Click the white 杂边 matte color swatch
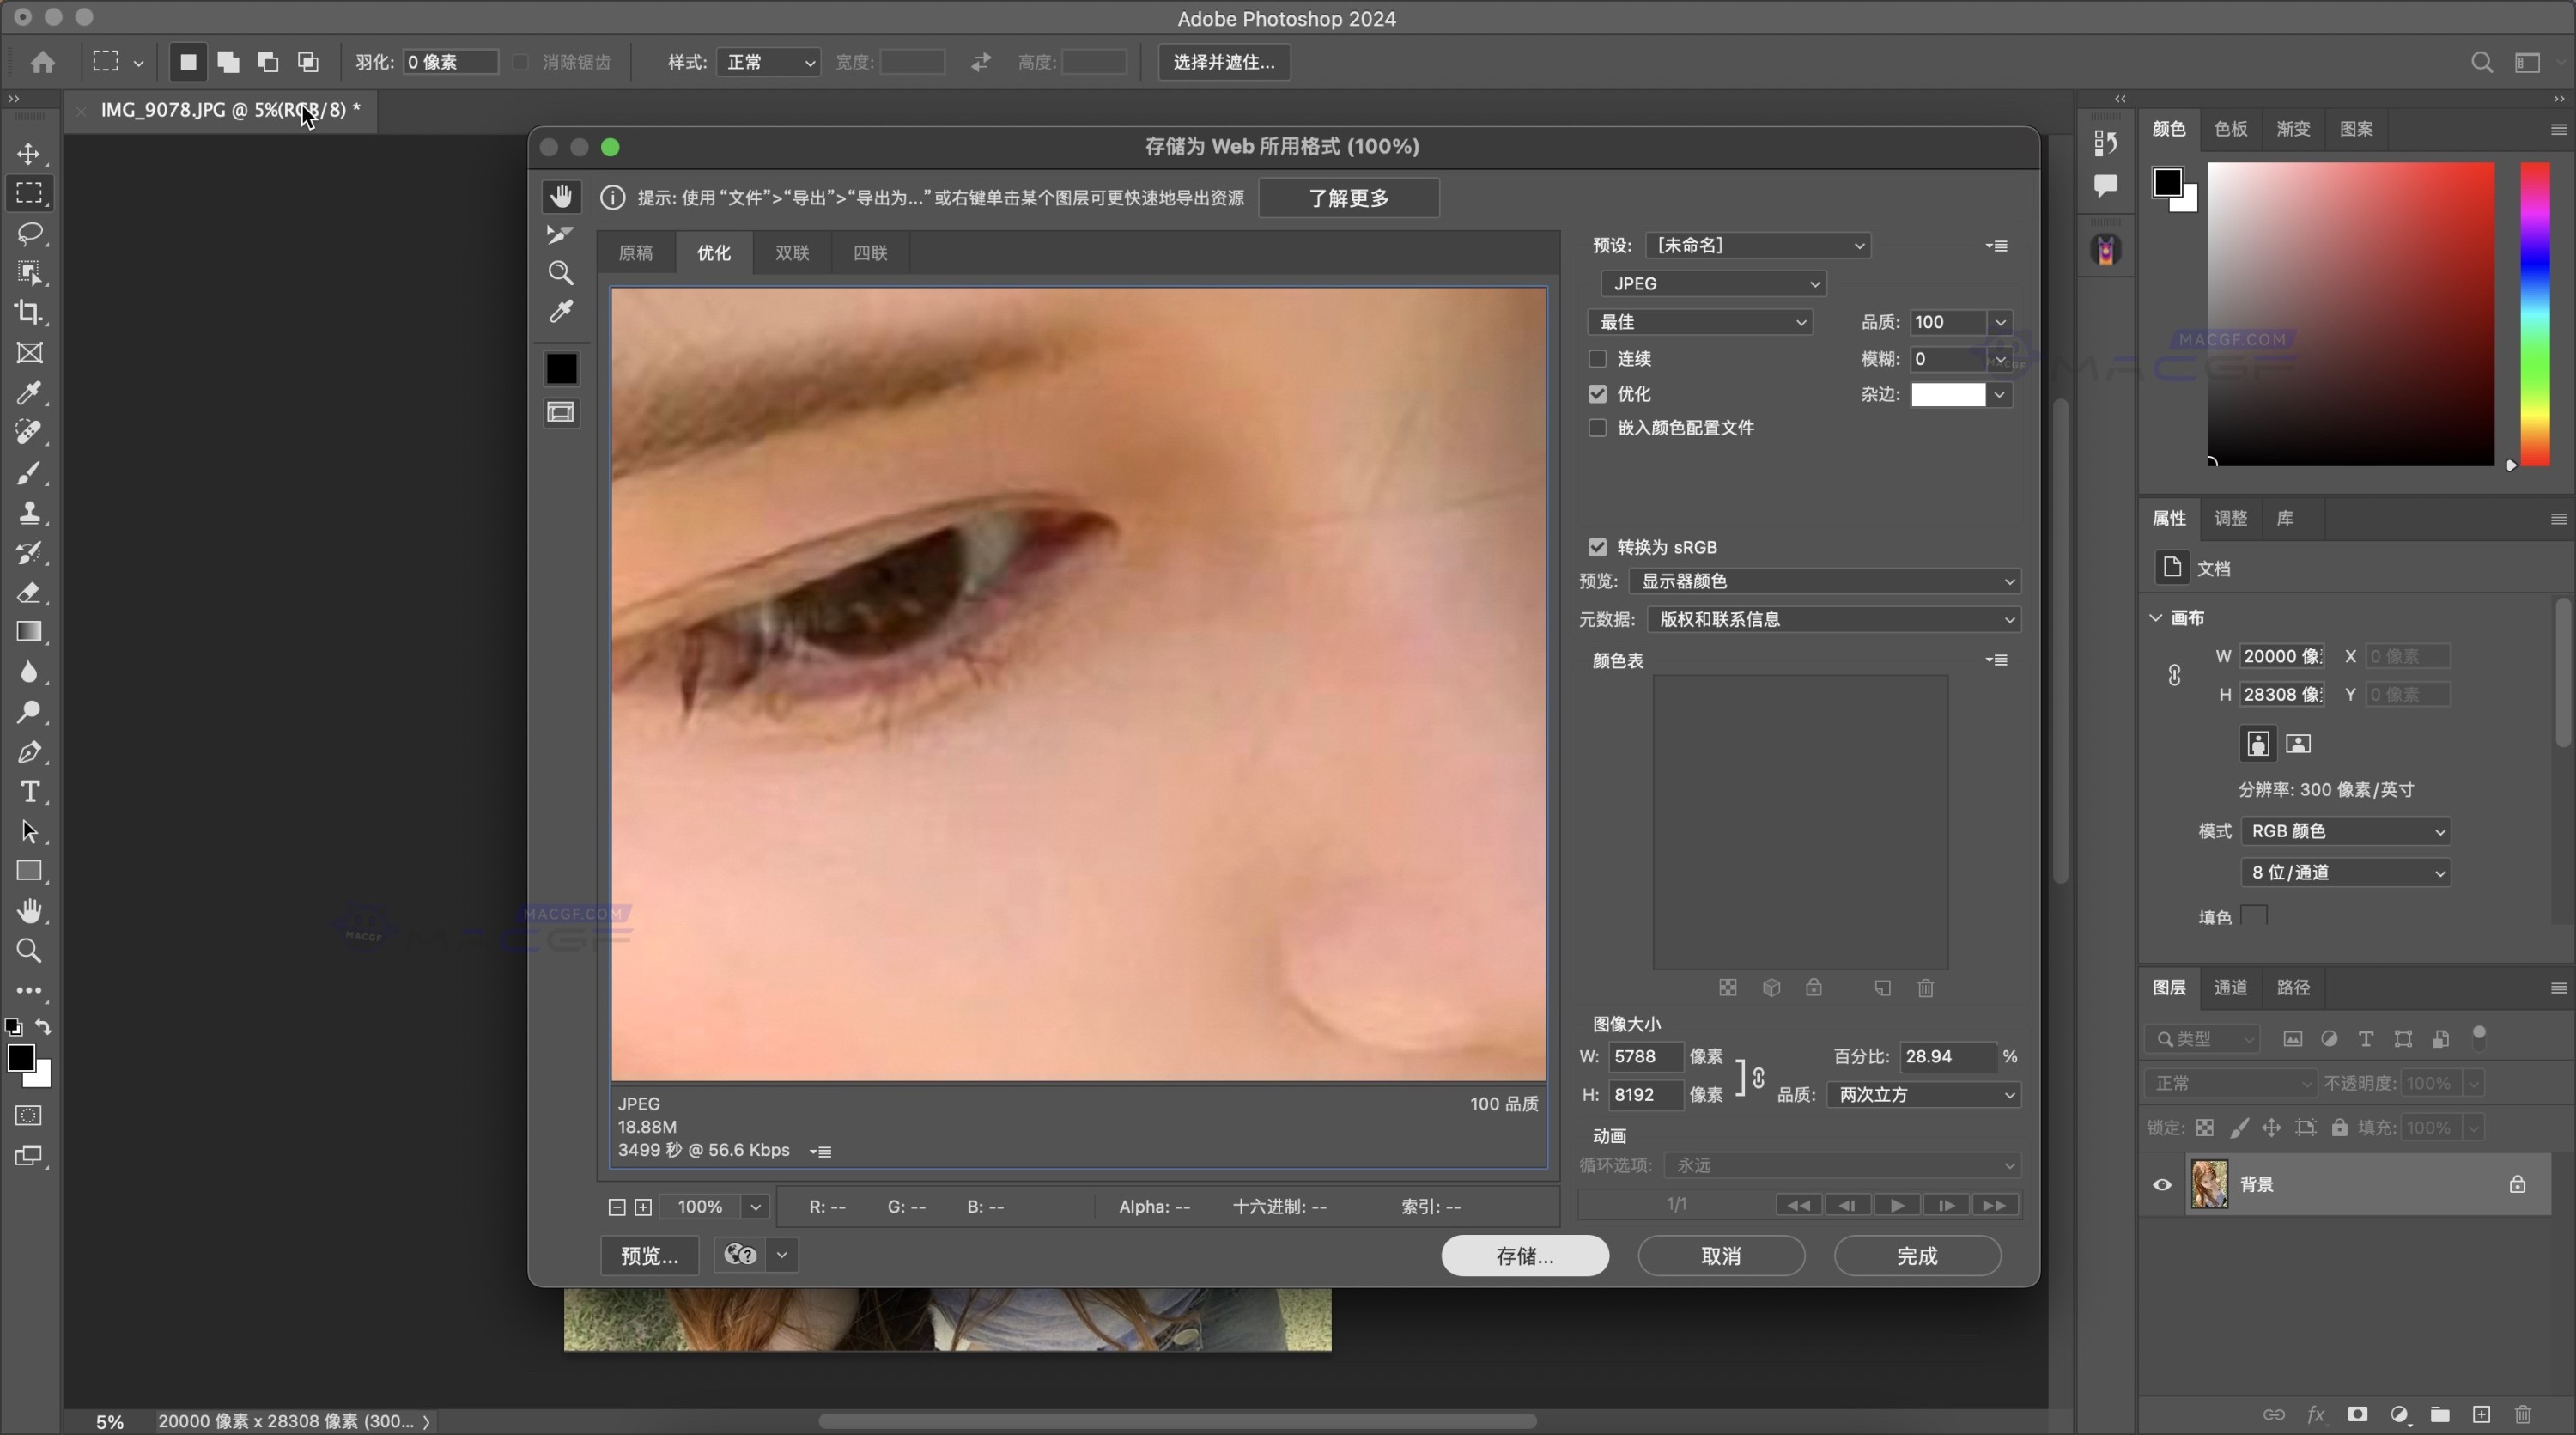2576x1435 pixels. click(1948, 395)
